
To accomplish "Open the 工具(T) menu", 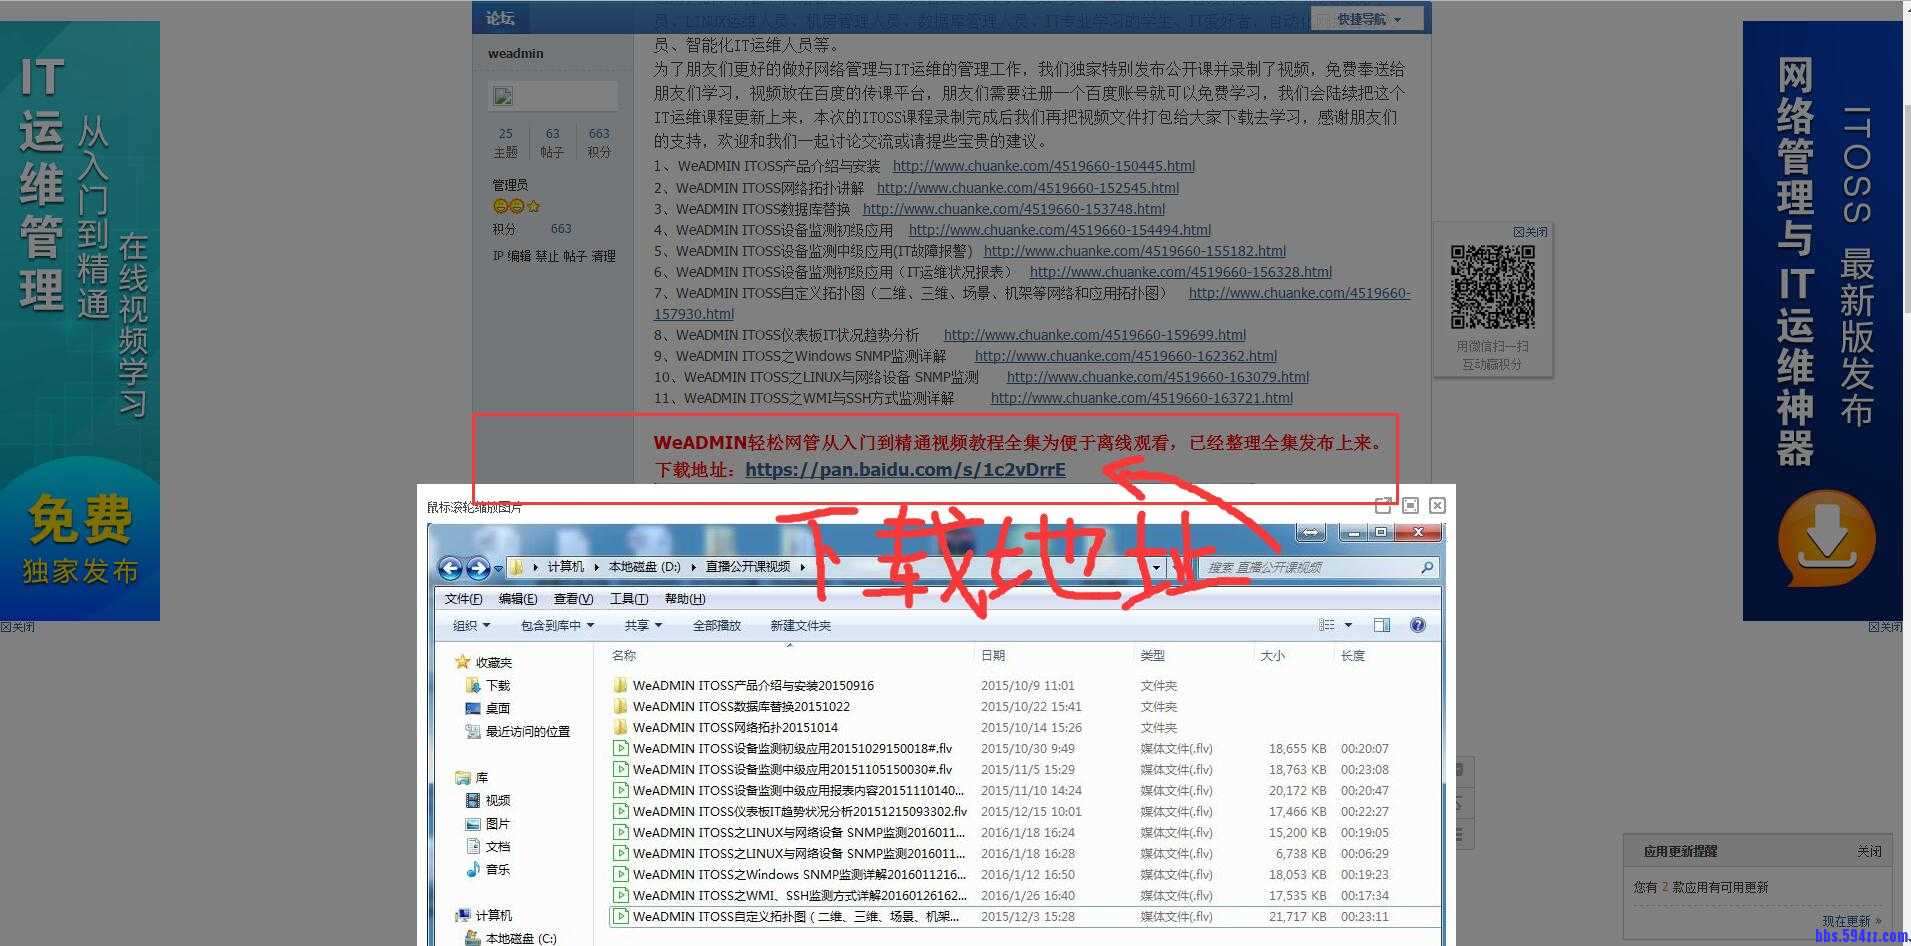I will tap(628, 598).
